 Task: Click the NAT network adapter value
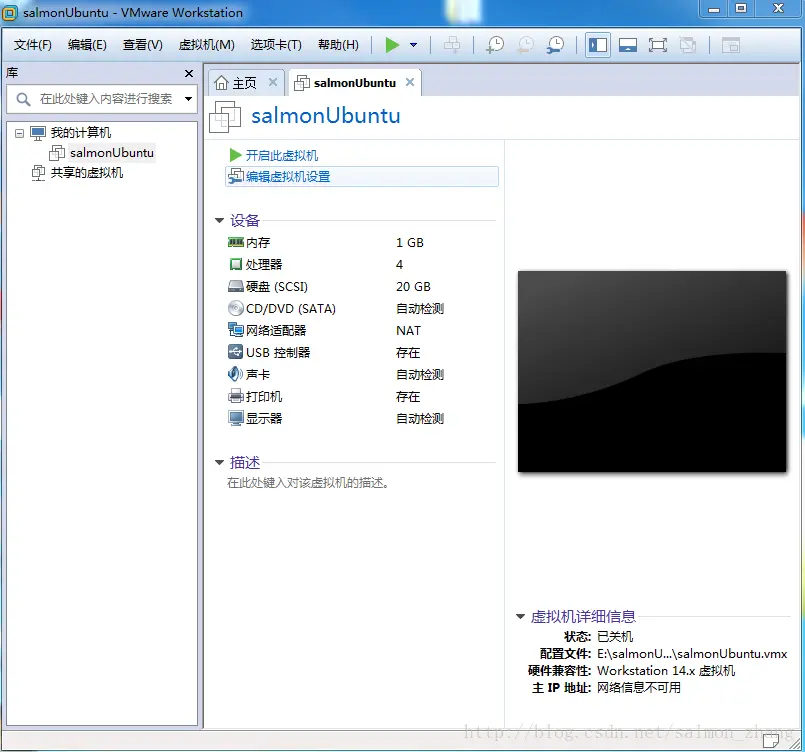point(409,331)
